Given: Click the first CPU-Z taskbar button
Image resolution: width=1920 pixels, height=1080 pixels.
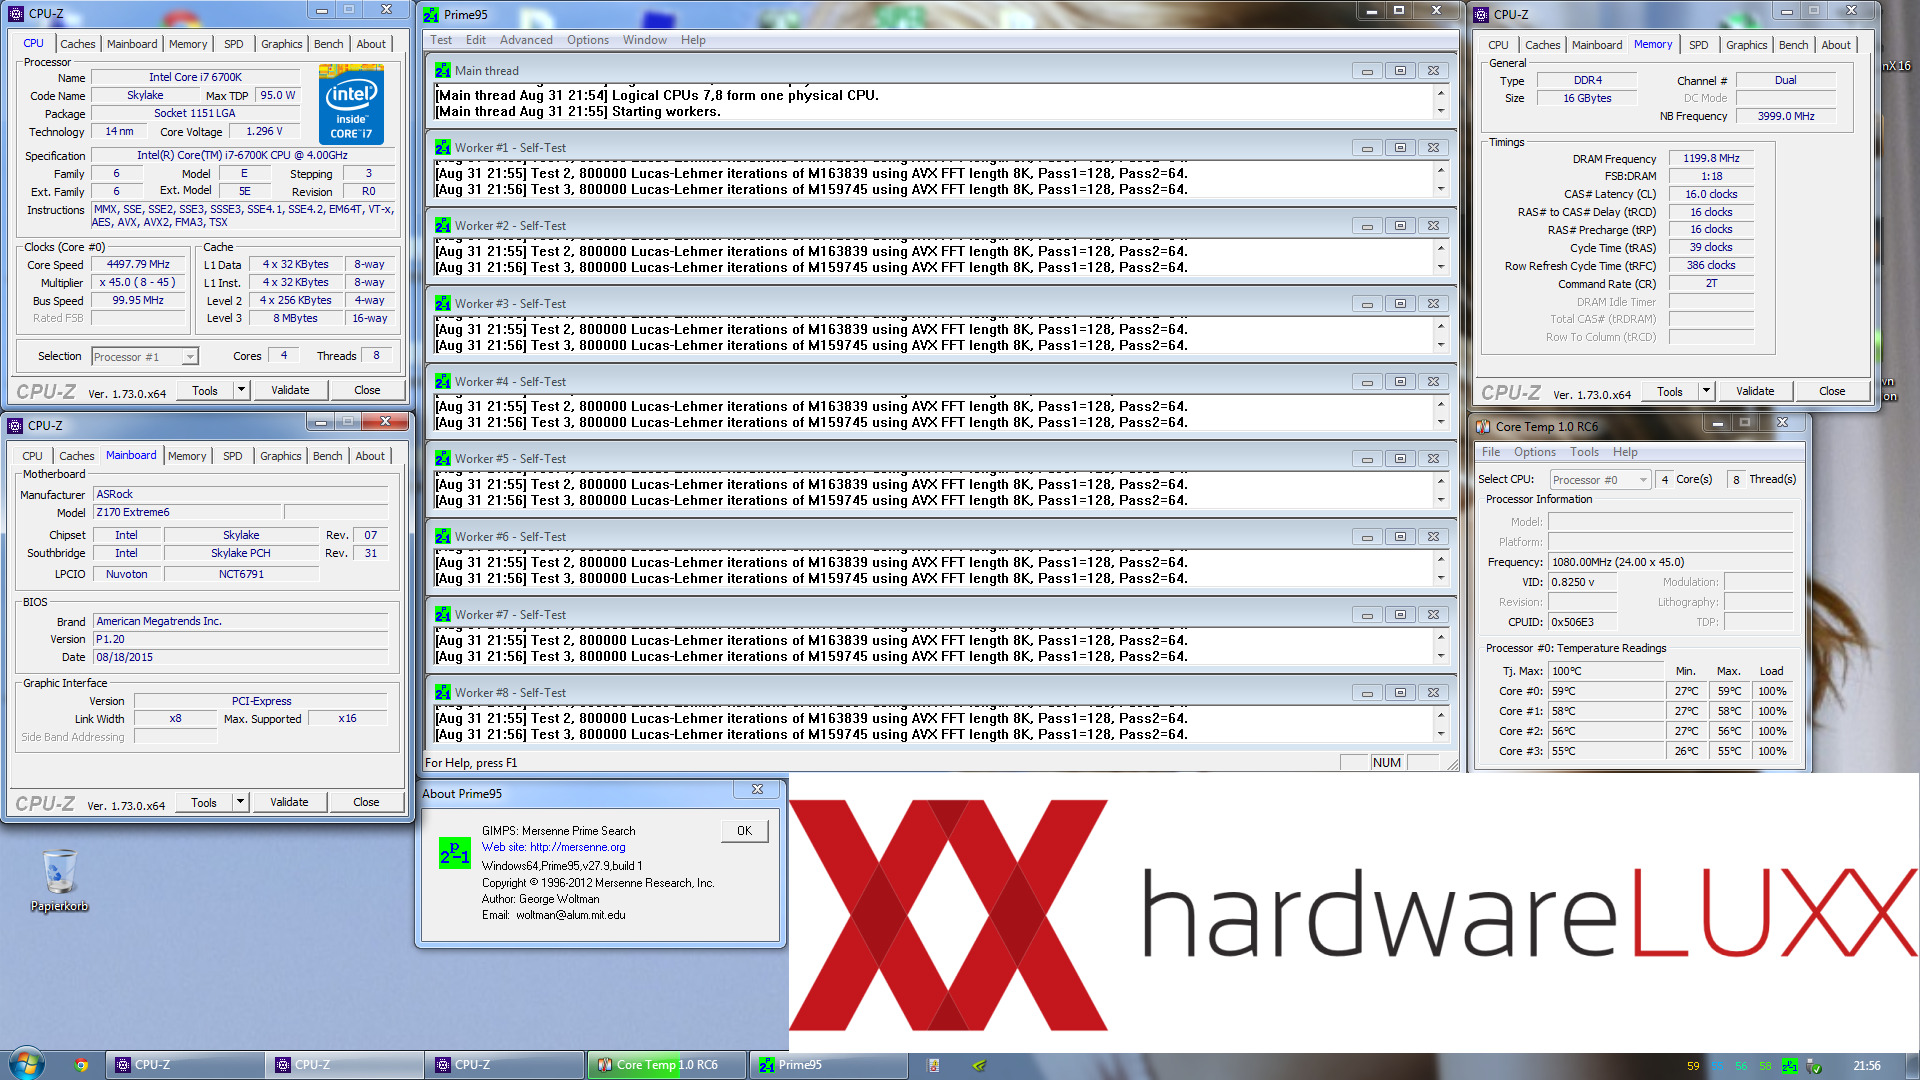Looking at the screenshot, I should click(185, 1065).
